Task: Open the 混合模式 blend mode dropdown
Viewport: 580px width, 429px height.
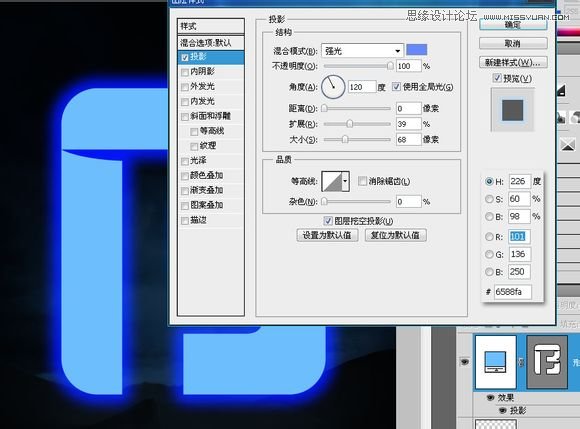Action: point(362,51)
